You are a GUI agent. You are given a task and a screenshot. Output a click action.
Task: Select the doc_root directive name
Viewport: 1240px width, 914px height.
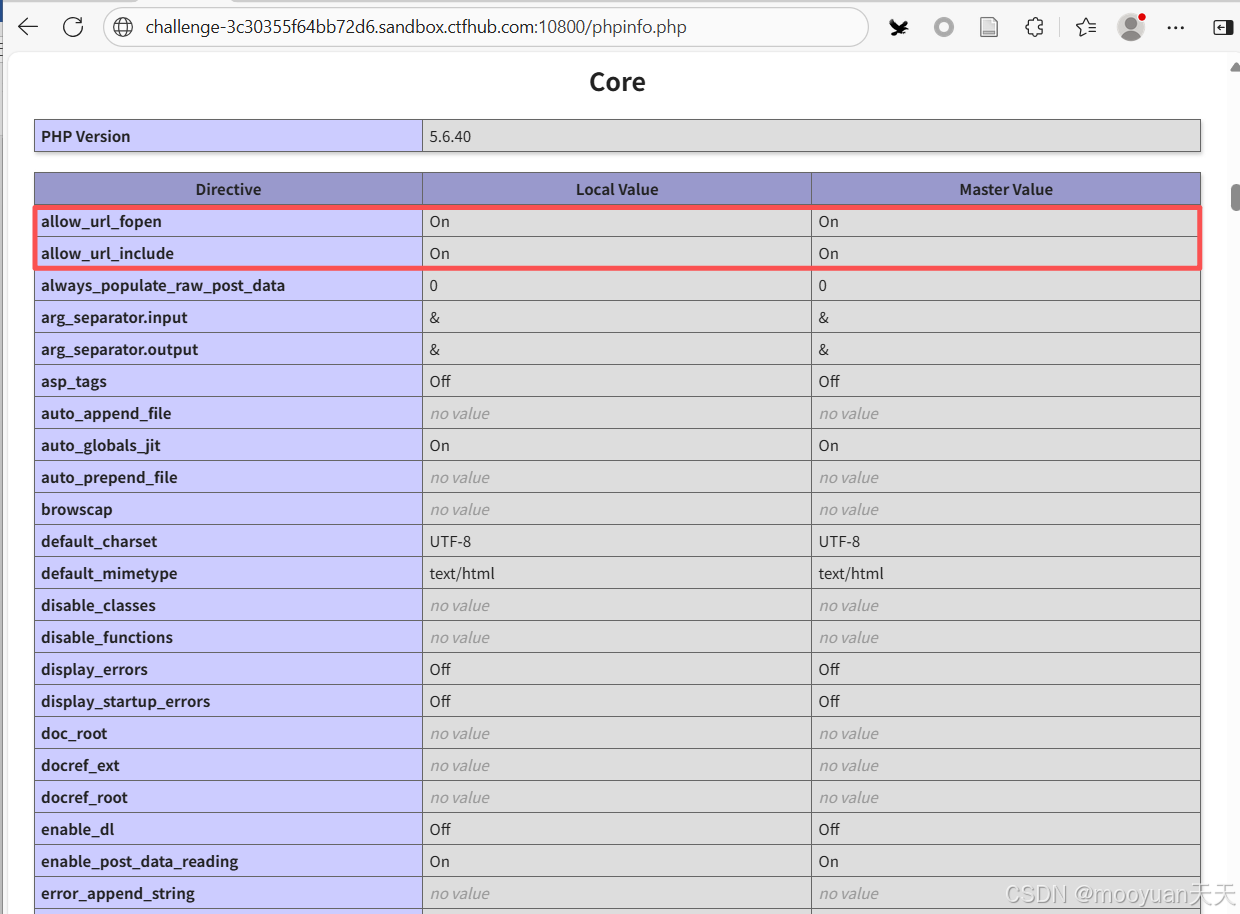click(74, 733)
